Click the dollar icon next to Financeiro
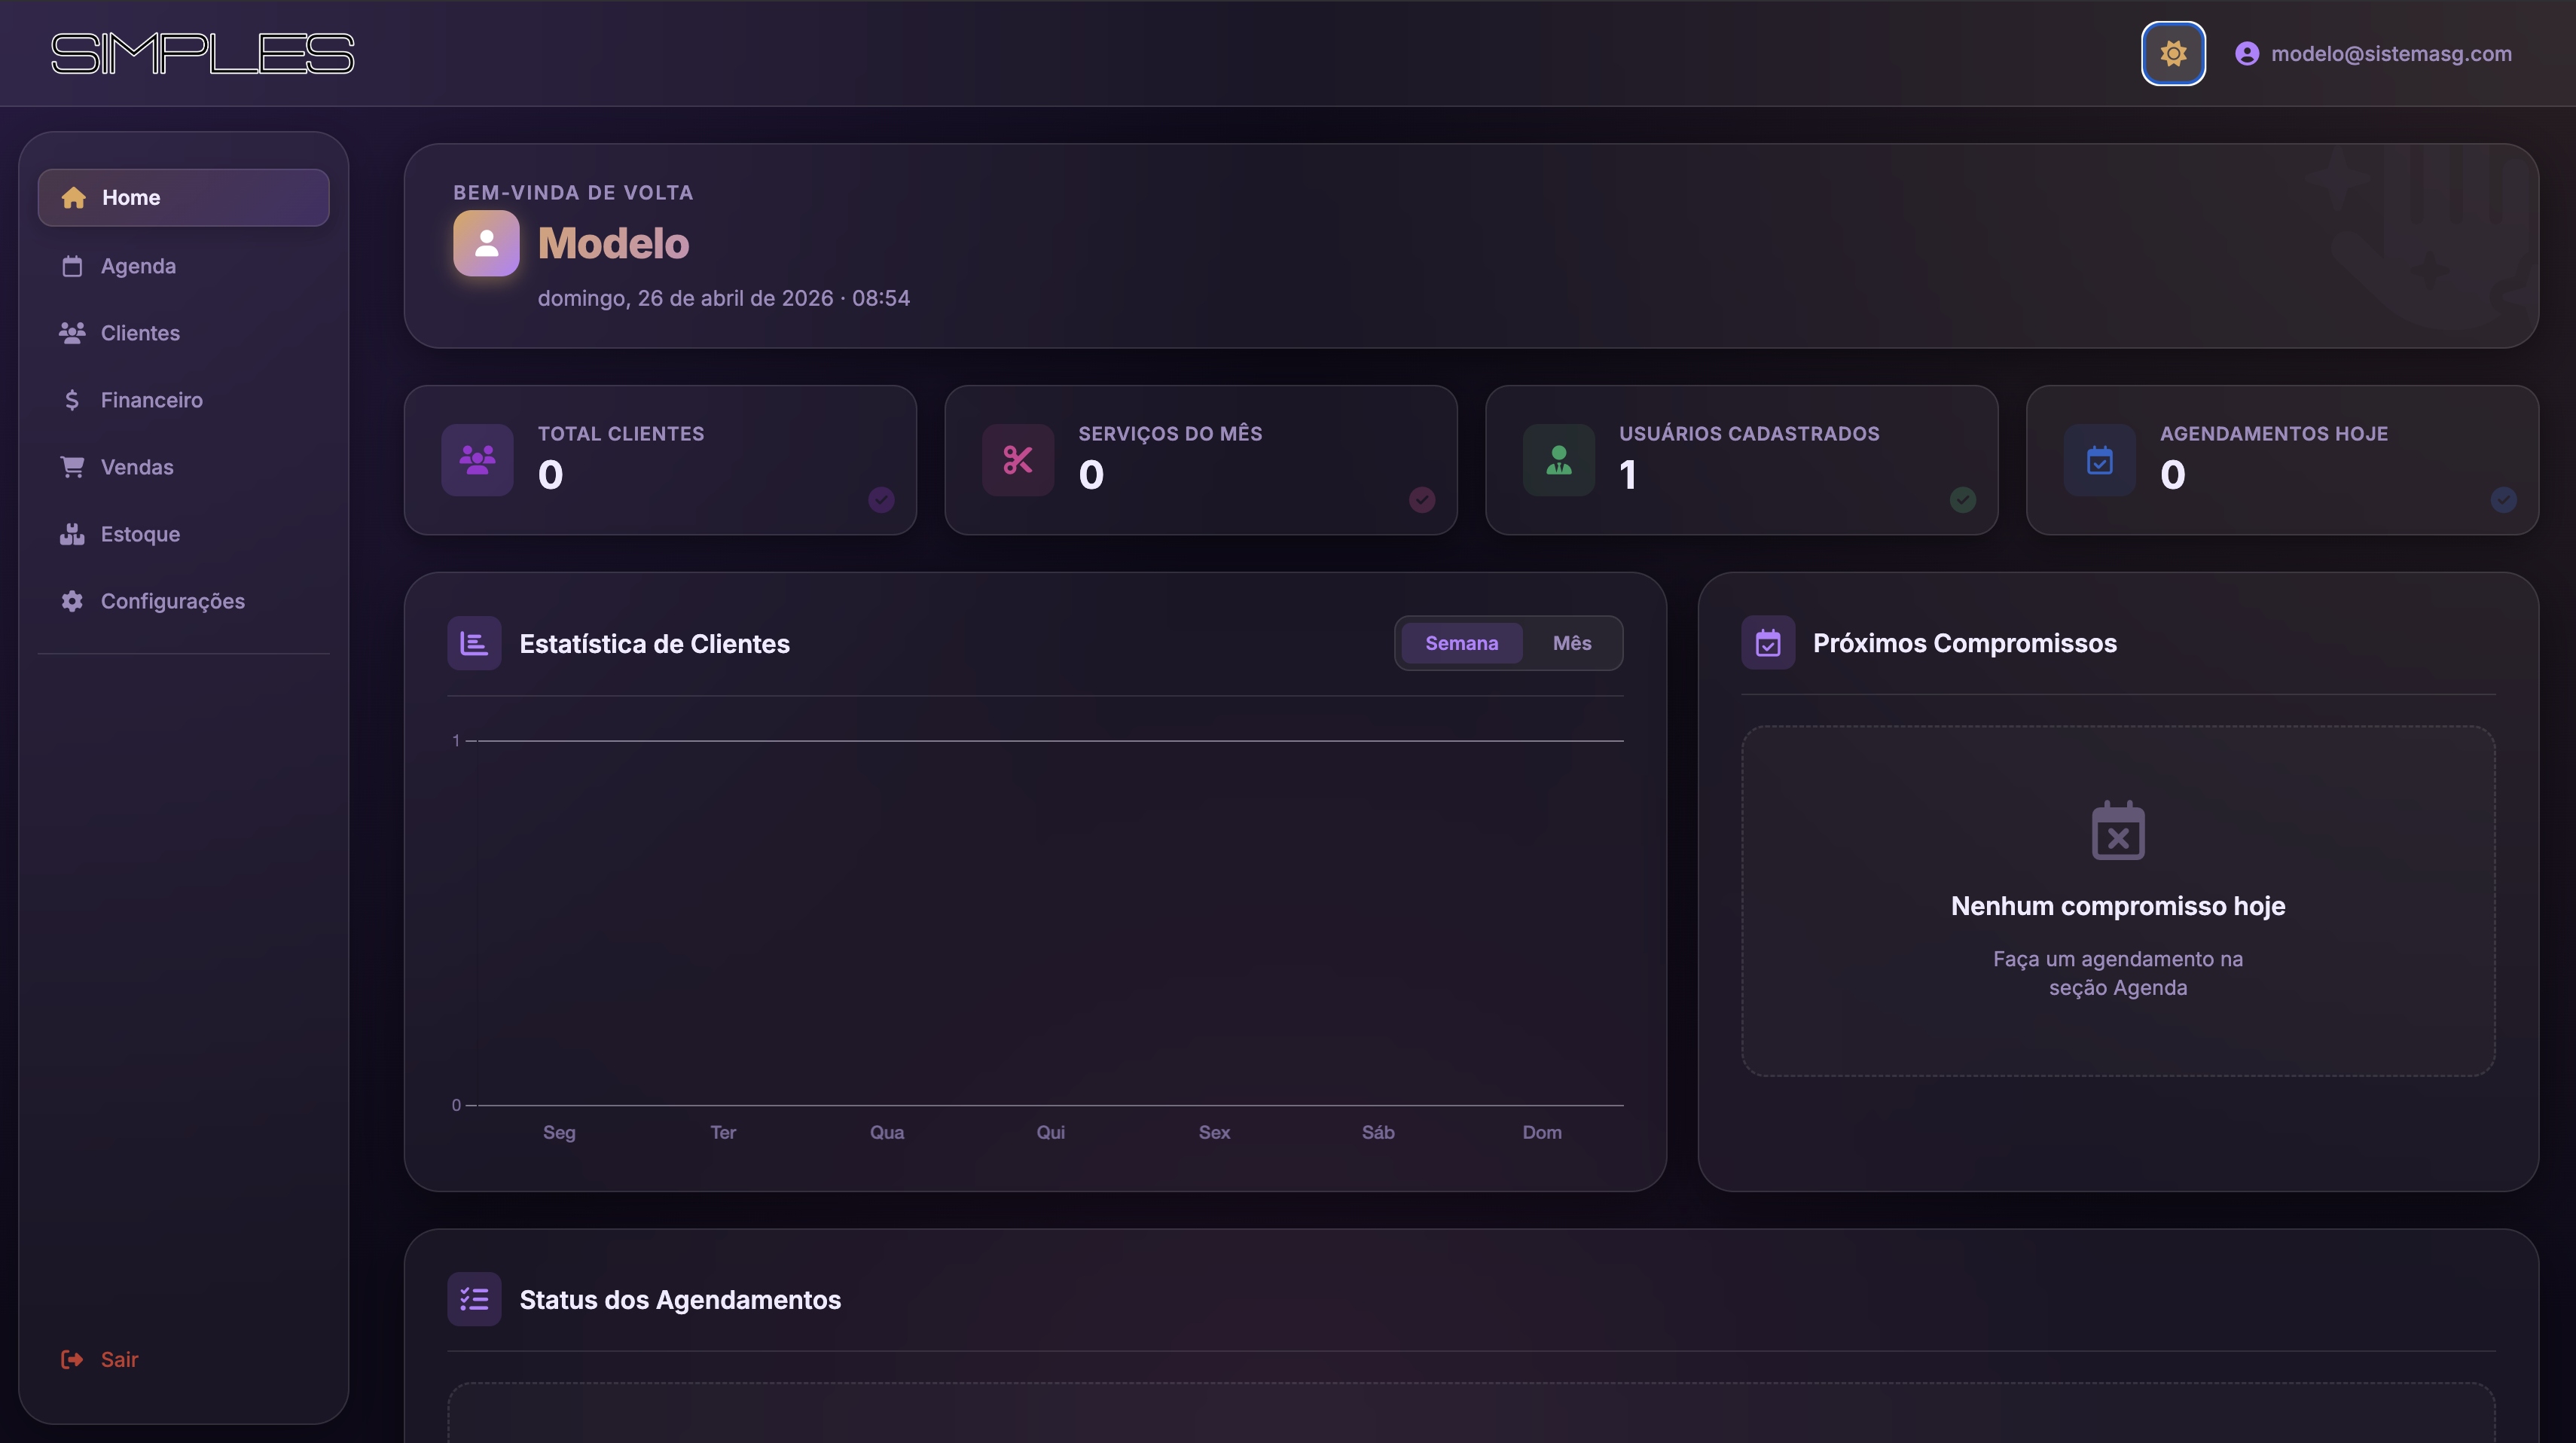This screenshot has height=1443, width=2576. 72,400
